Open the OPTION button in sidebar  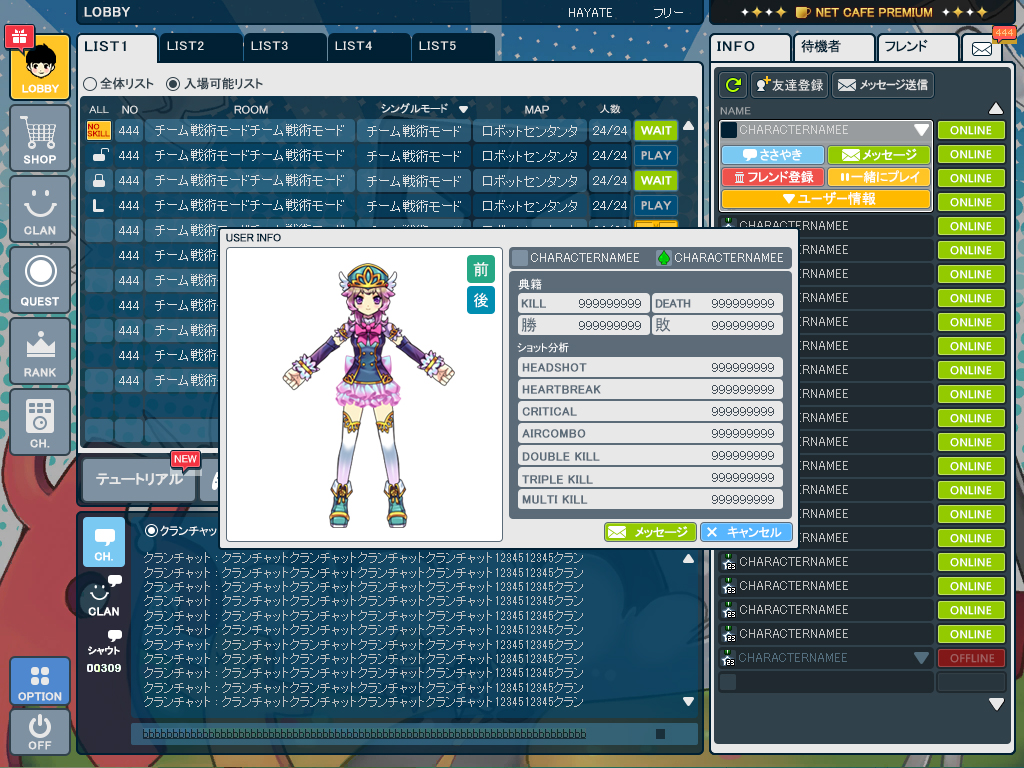click(x=40, y=682)
